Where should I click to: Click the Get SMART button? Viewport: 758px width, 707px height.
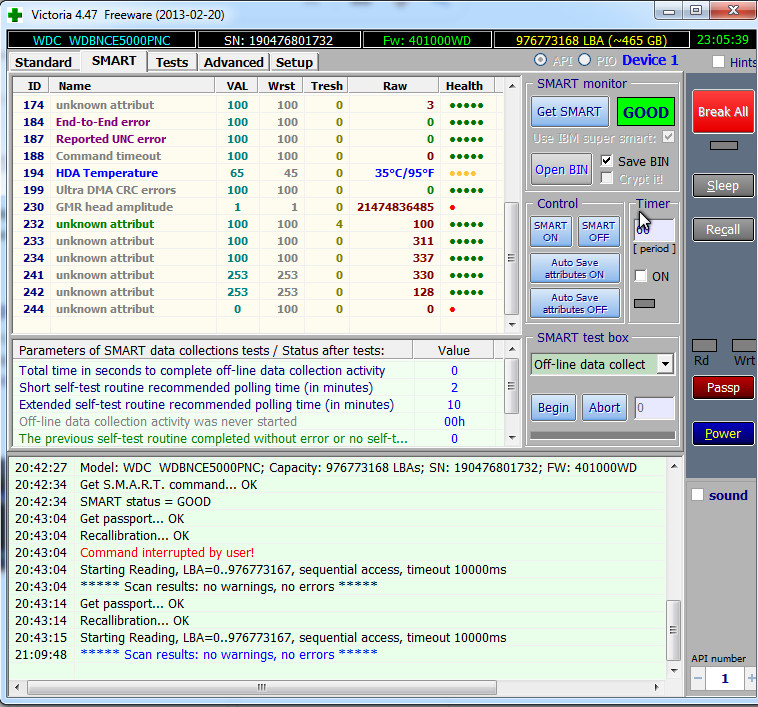(568, 112)
